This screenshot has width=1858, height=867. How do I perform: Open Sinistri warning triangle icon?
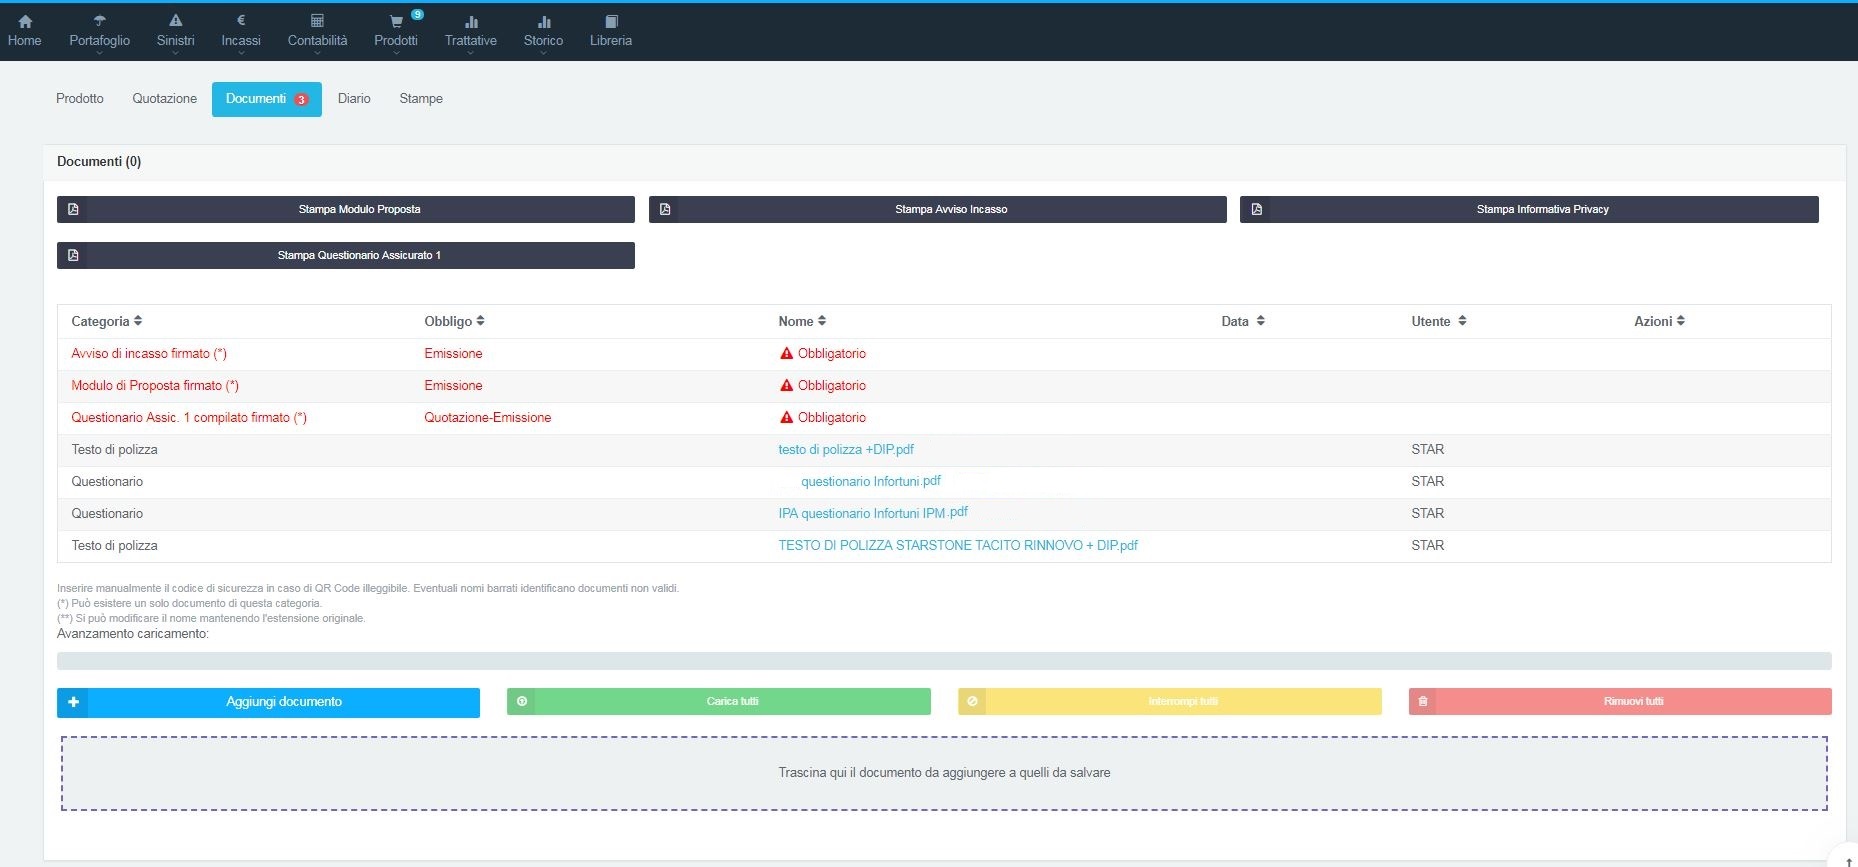click(x=176, y=21)
